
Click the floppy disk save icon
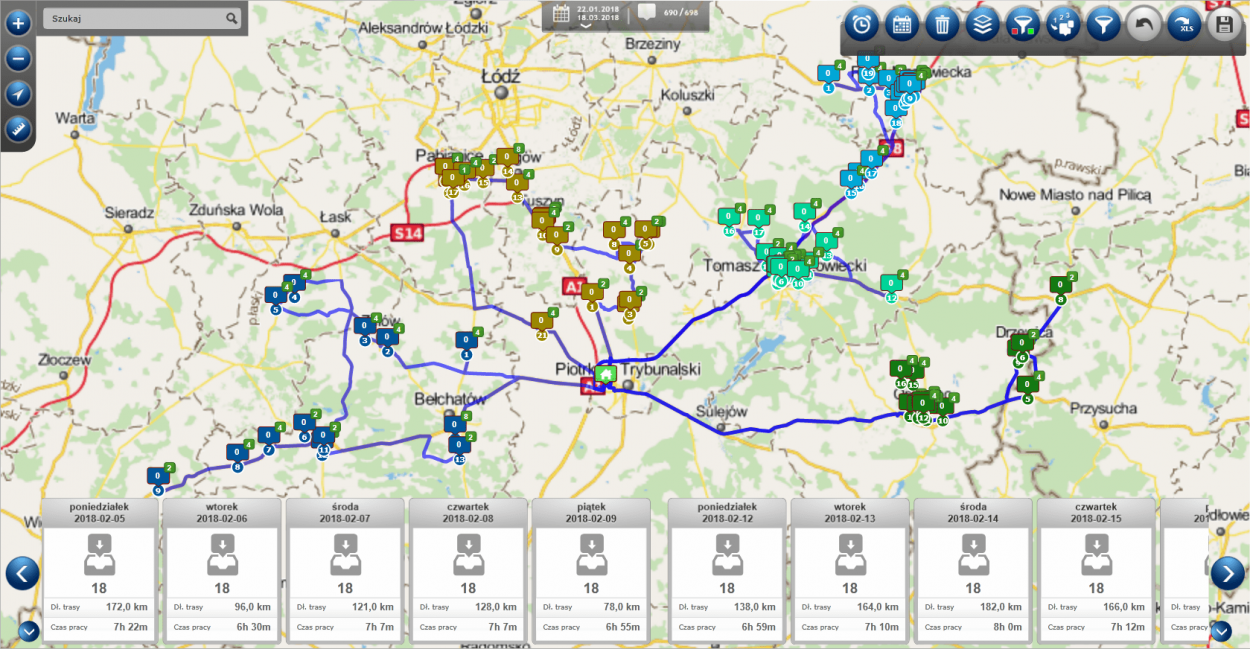1225,25
